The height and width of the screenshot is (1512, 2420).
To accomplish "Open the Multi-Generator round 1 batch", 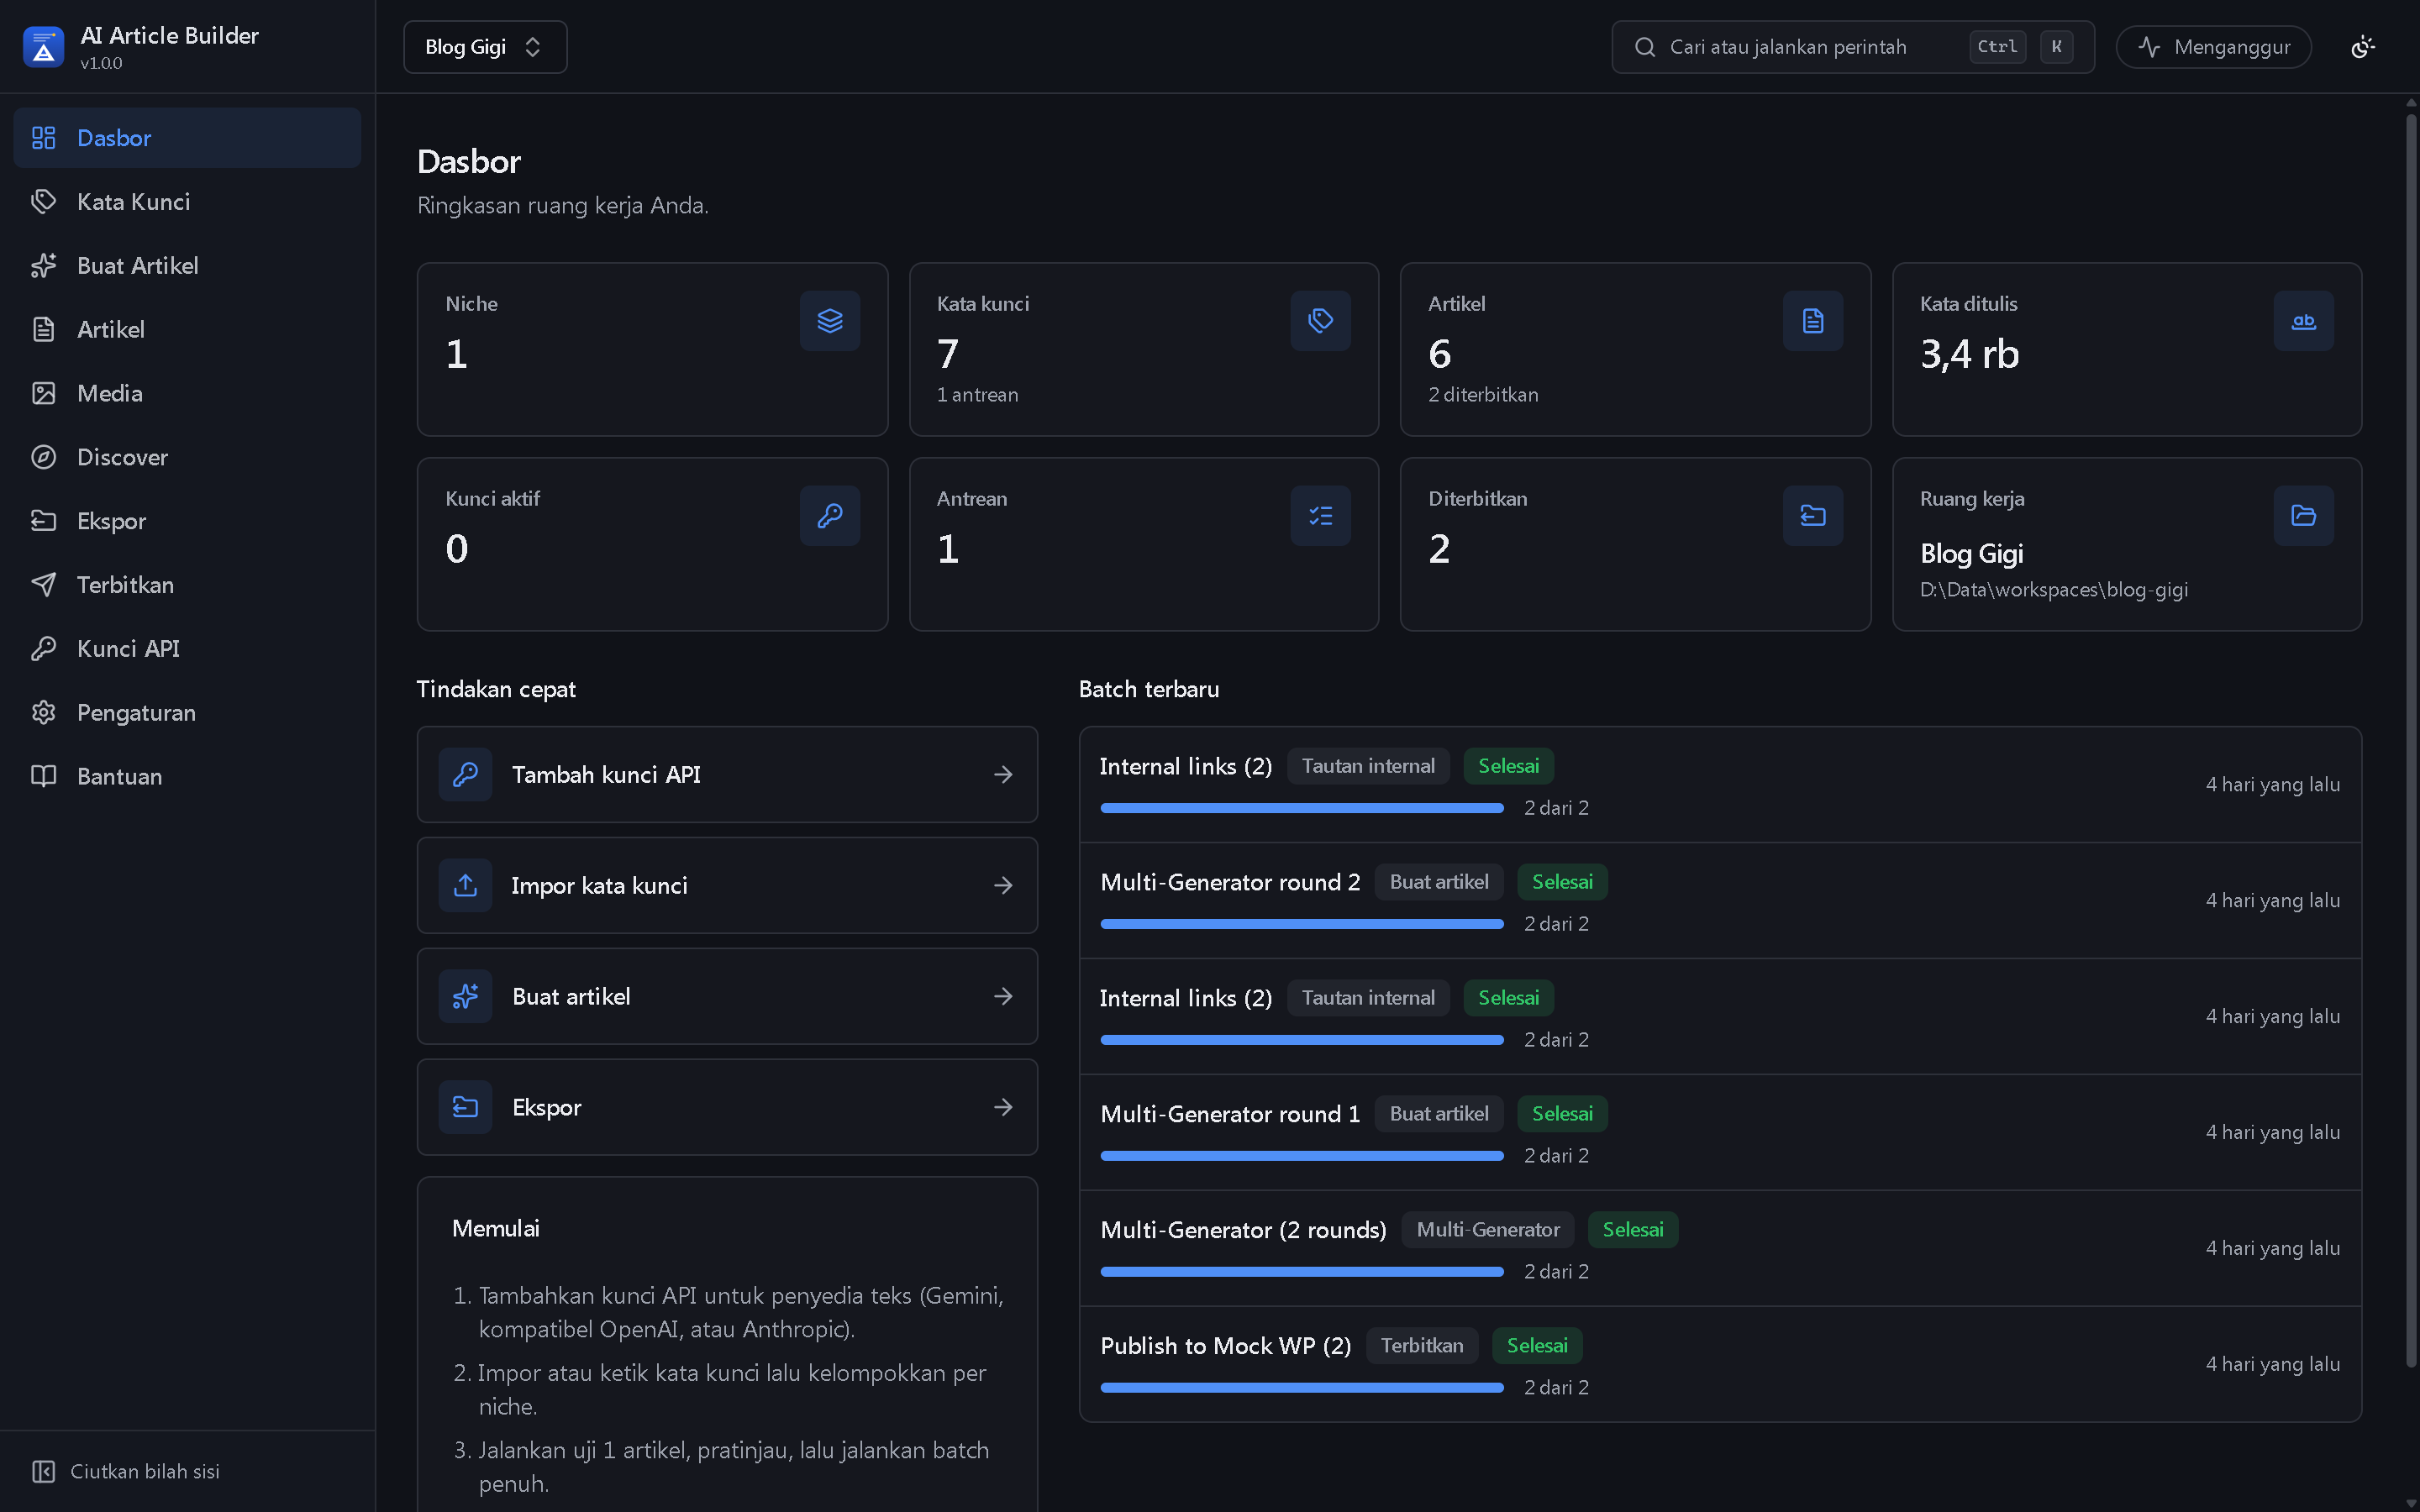I will [1720, 1133].
